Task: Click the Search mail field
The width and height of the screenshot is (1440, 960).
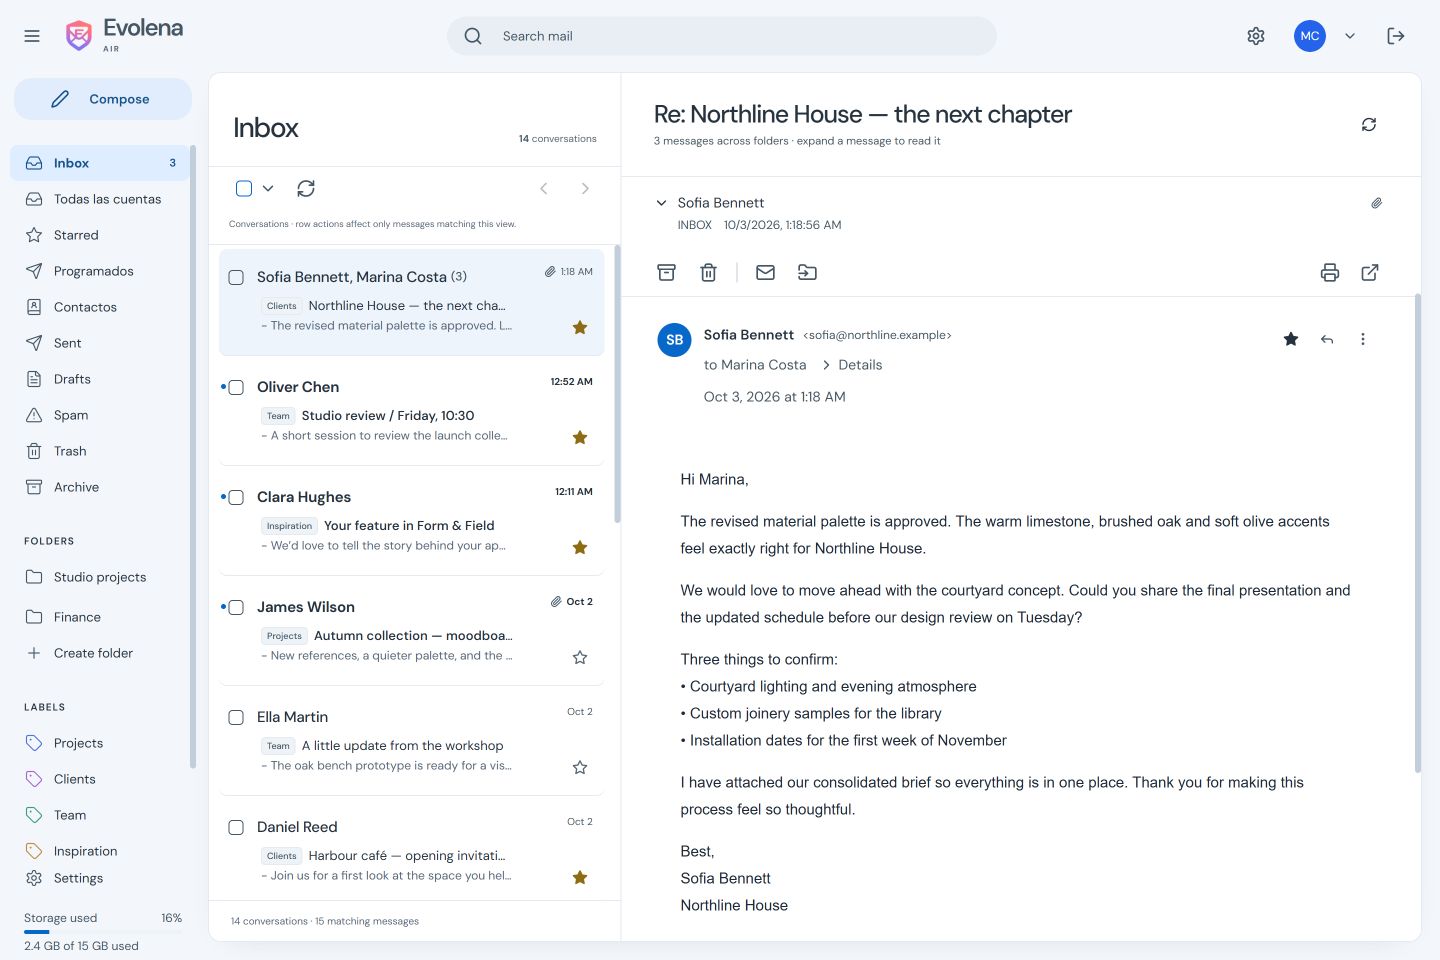Action: [722, 36]
